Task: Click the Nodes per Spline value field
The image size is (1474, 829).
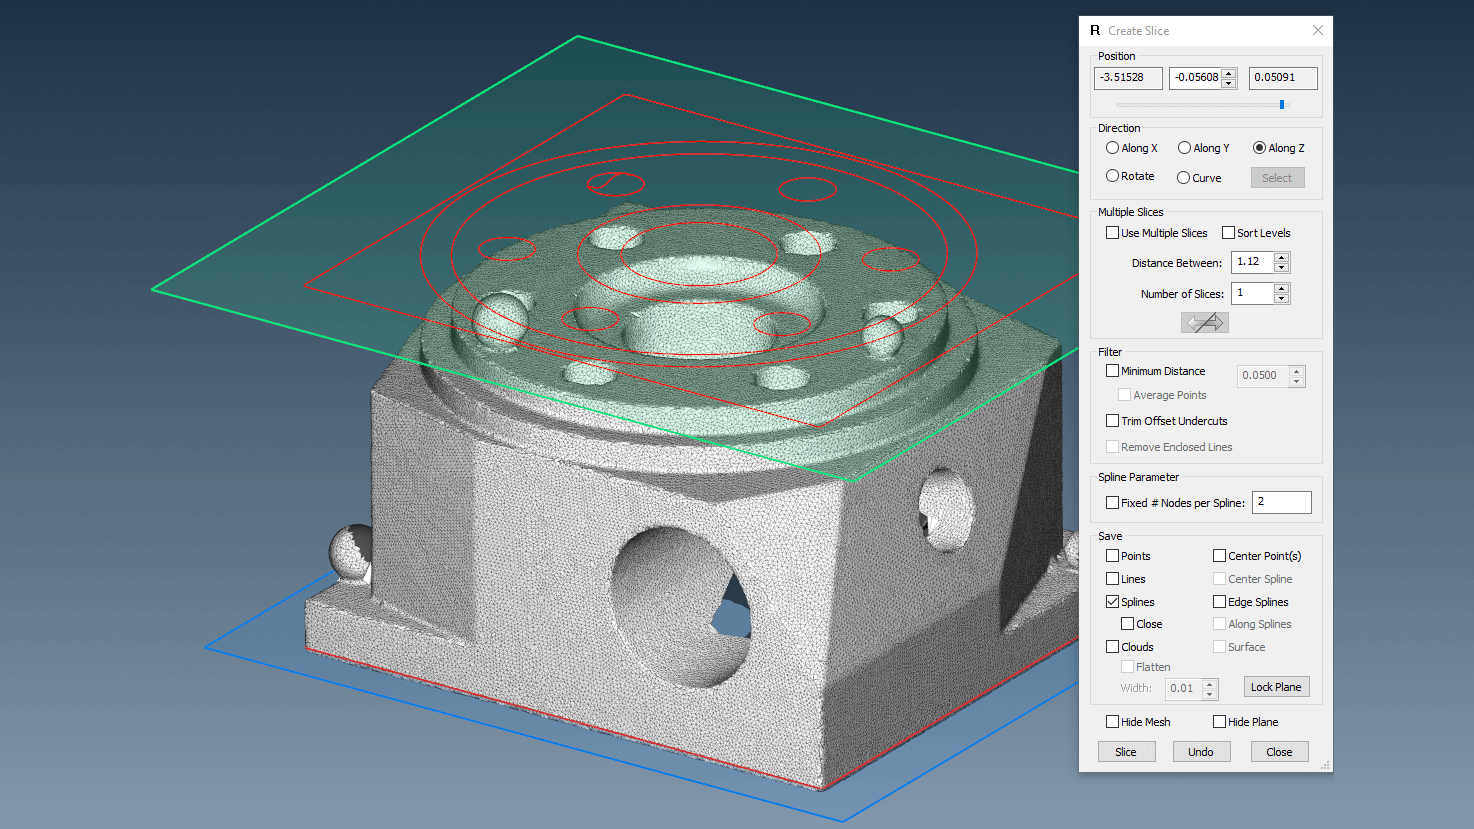Action: [x=1281, y=502]
